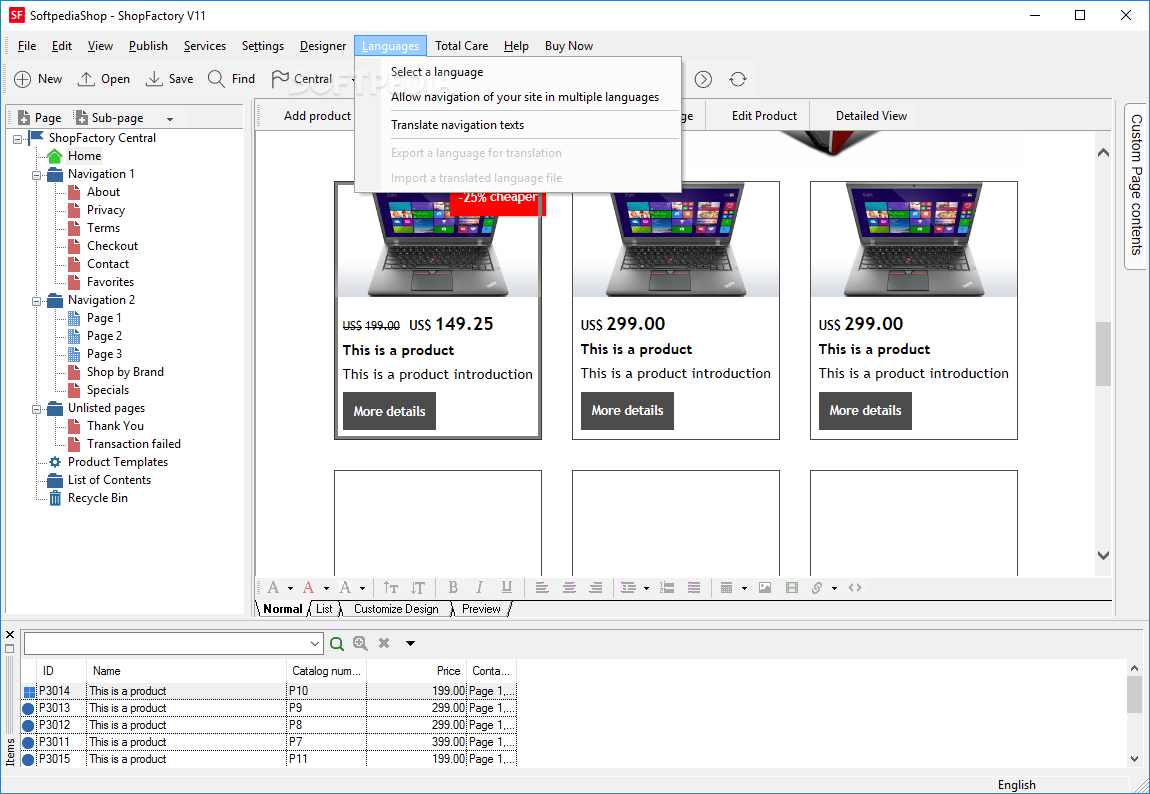
Task: Click the refresh icon in toolbar
Action: (x=738, y=79)
